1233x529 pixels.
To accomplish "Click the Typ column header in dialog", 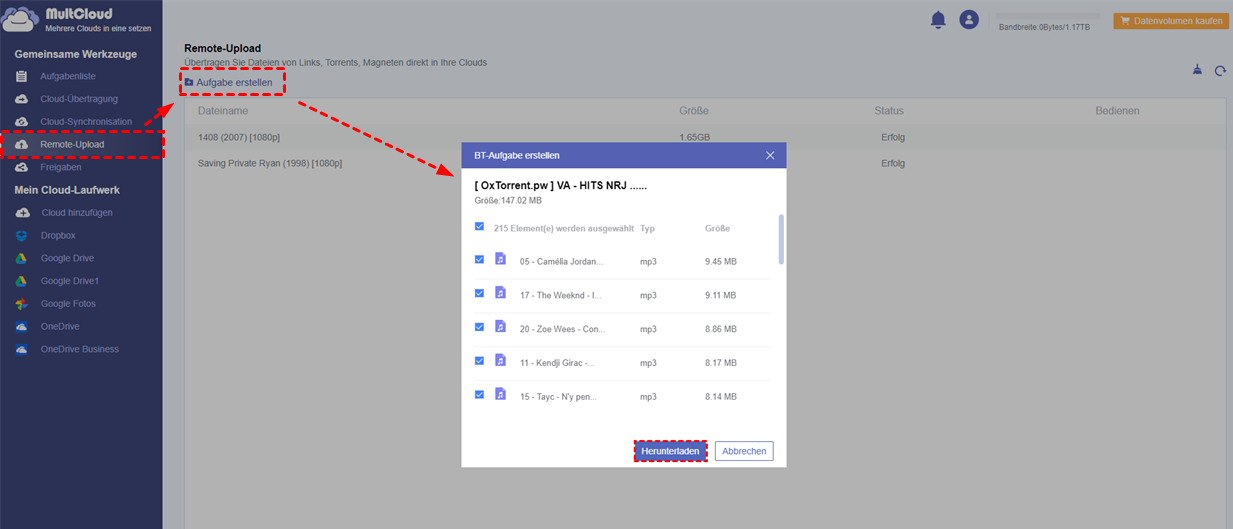I will tap(647, 228).
